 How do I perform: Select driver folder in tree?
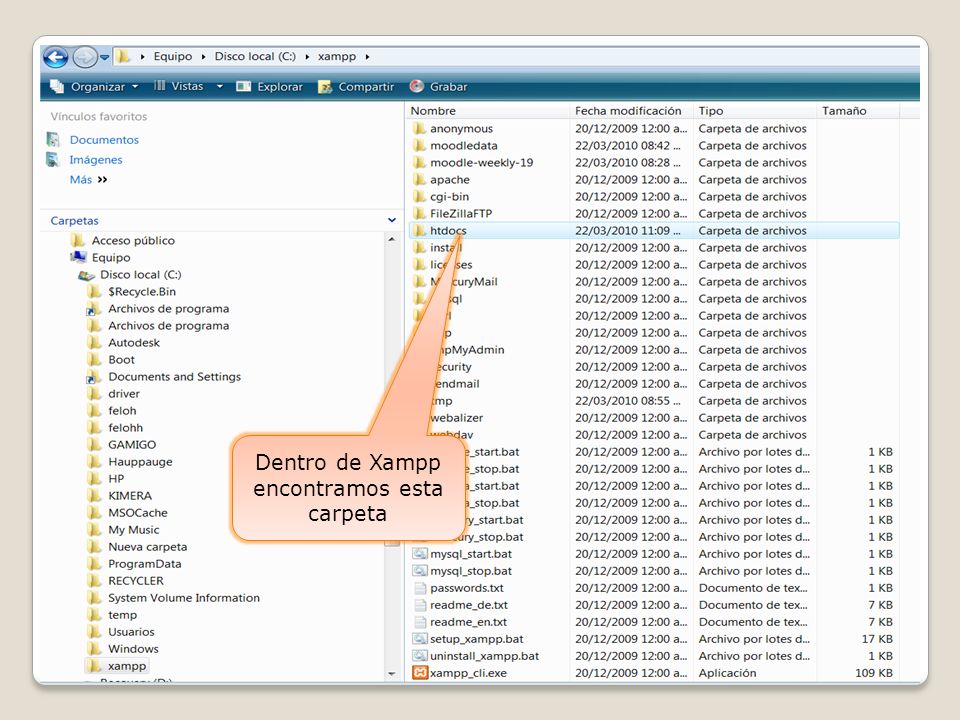[124, 394]
